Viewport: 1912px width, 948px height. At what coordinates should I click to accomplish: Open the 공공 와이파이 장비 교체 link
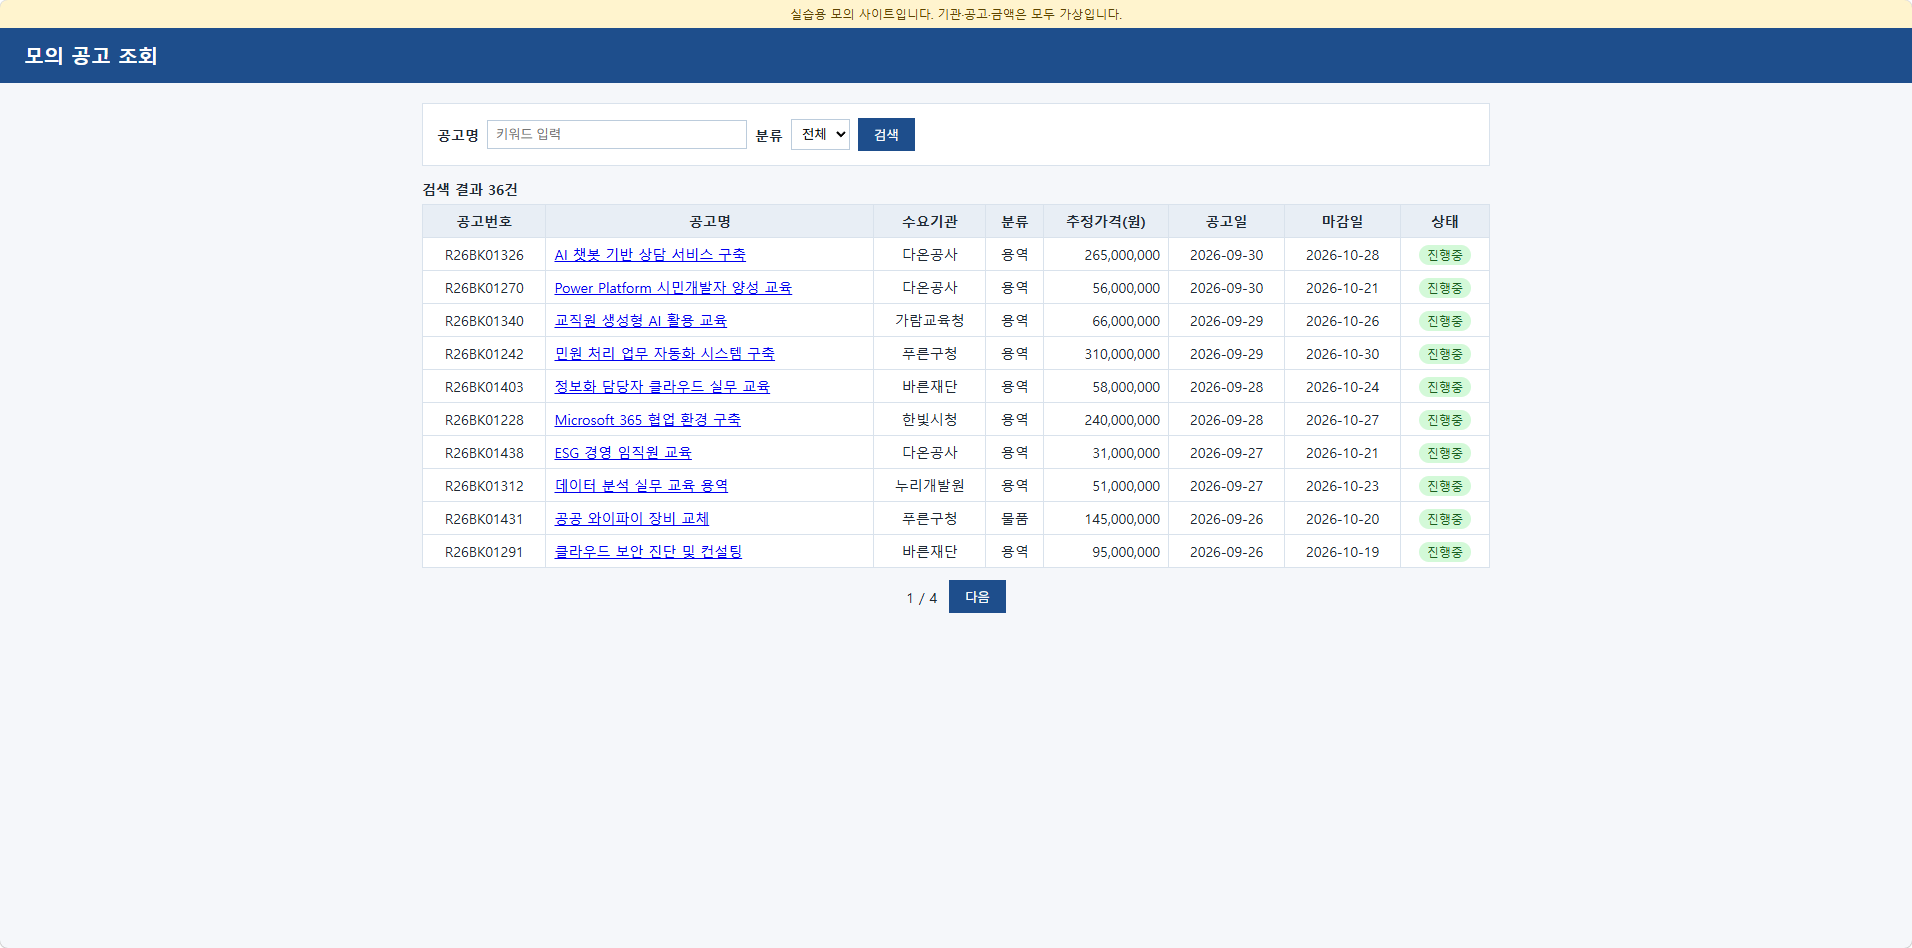632,519
